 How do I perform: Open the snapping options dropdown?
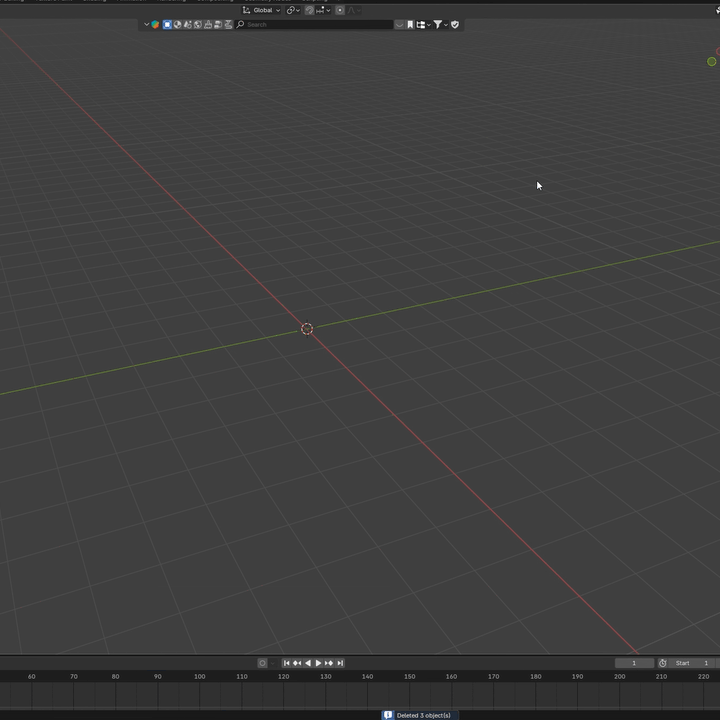point(323,10)
